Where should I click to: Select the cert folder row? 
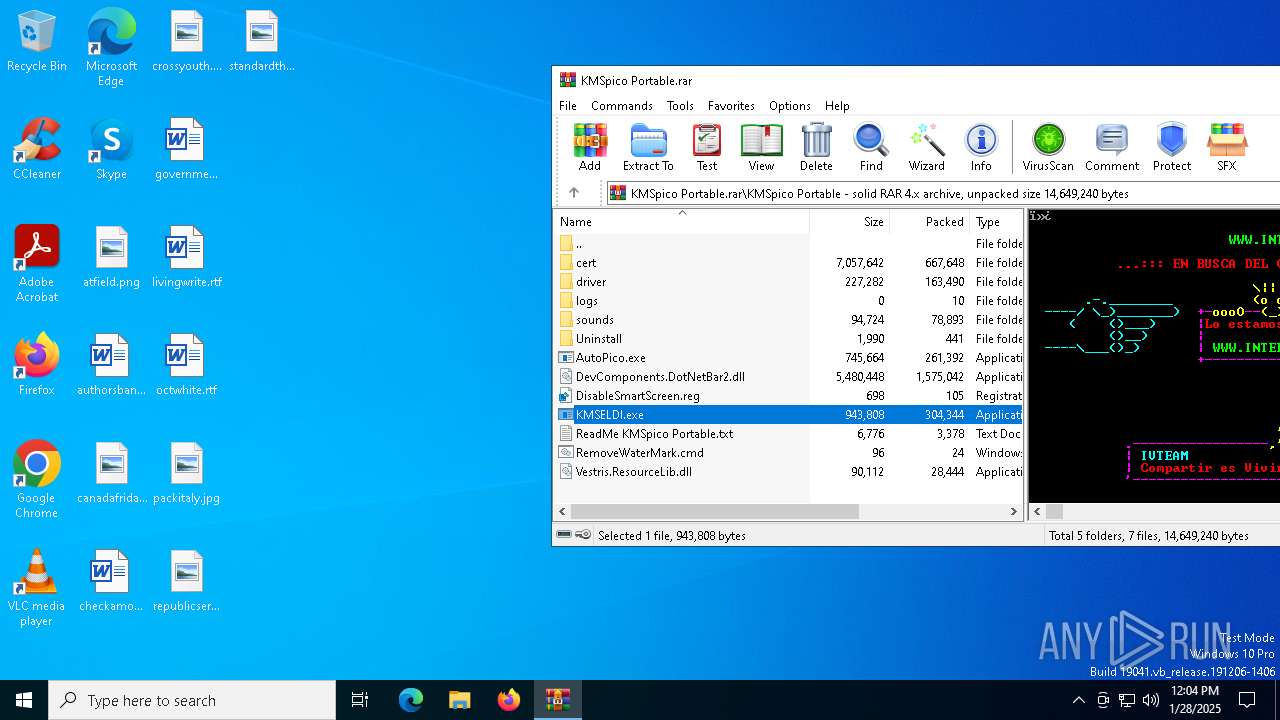788,262
